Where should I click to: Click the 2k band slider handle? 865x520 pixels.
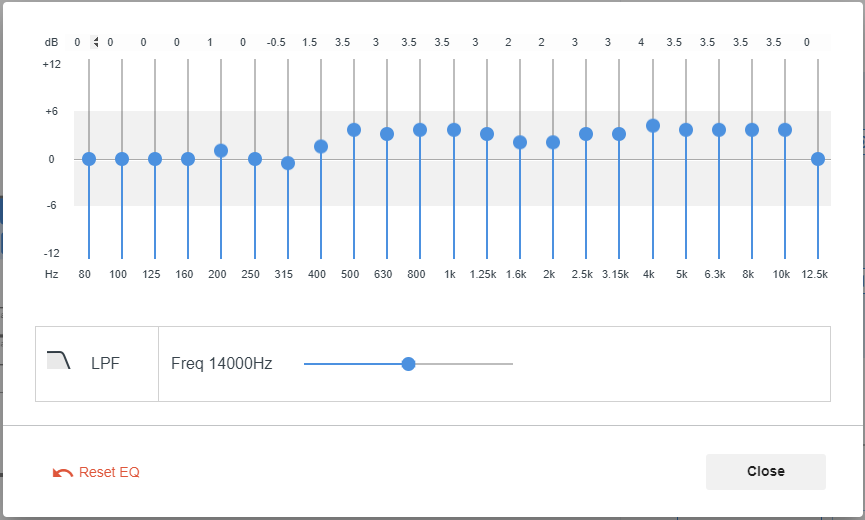point(553,142)
